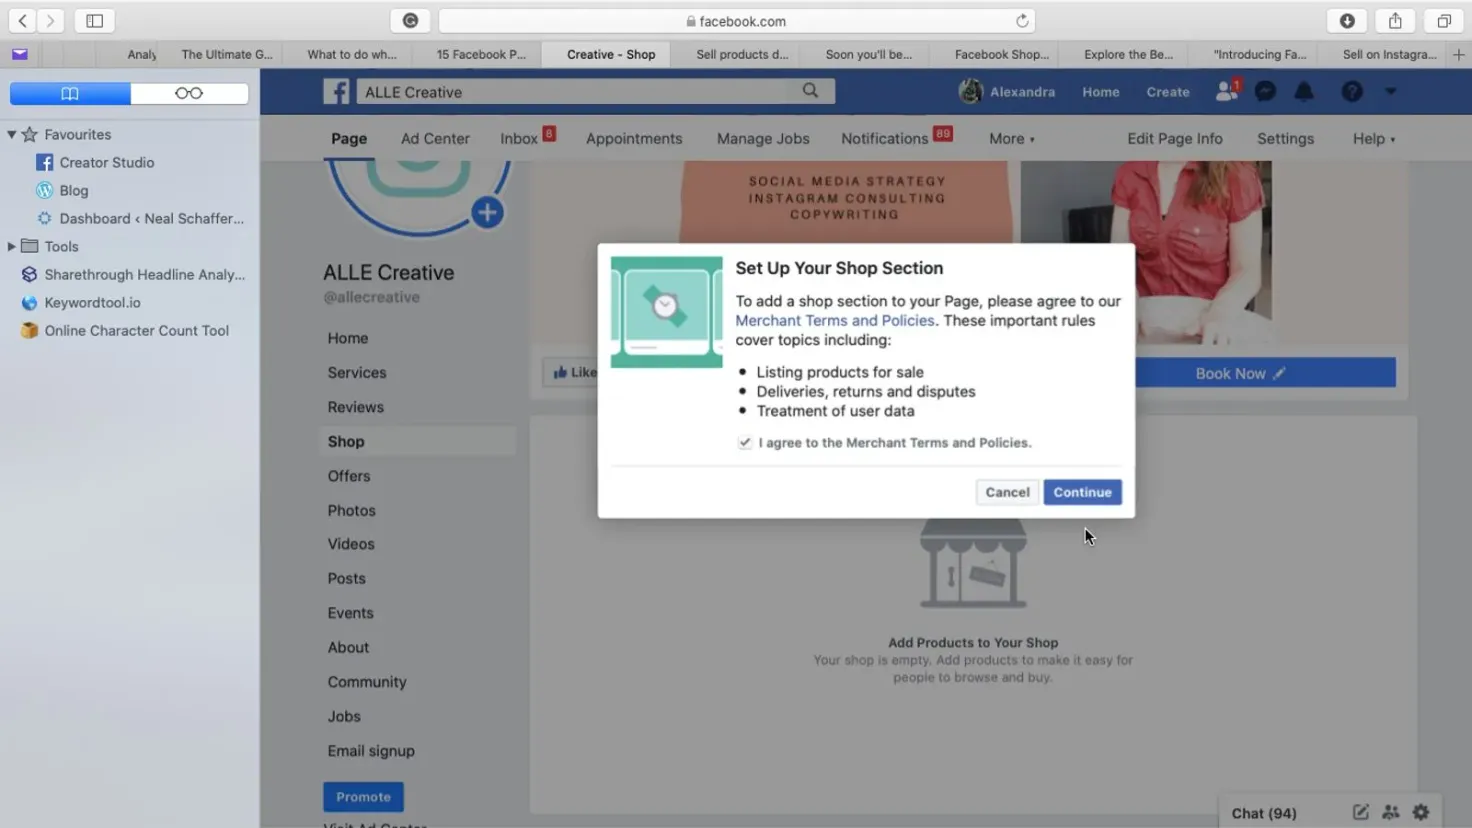Open friend requests icon
Image resolution: width=1472 pixels, height=828 pixels.
click(x=1226, y=92)
